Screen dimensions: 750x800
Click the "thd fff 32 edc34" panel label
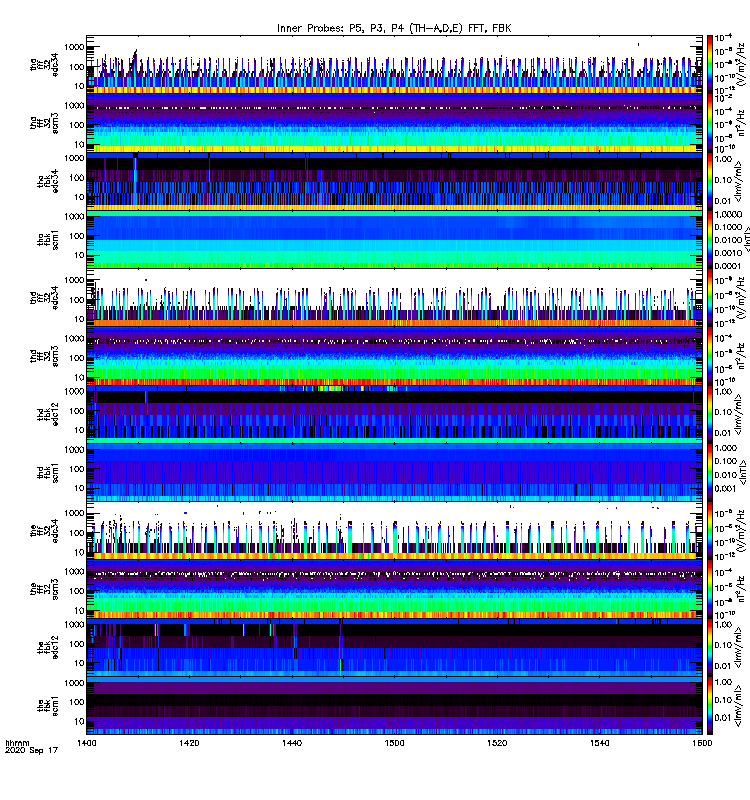click(44, 298)
